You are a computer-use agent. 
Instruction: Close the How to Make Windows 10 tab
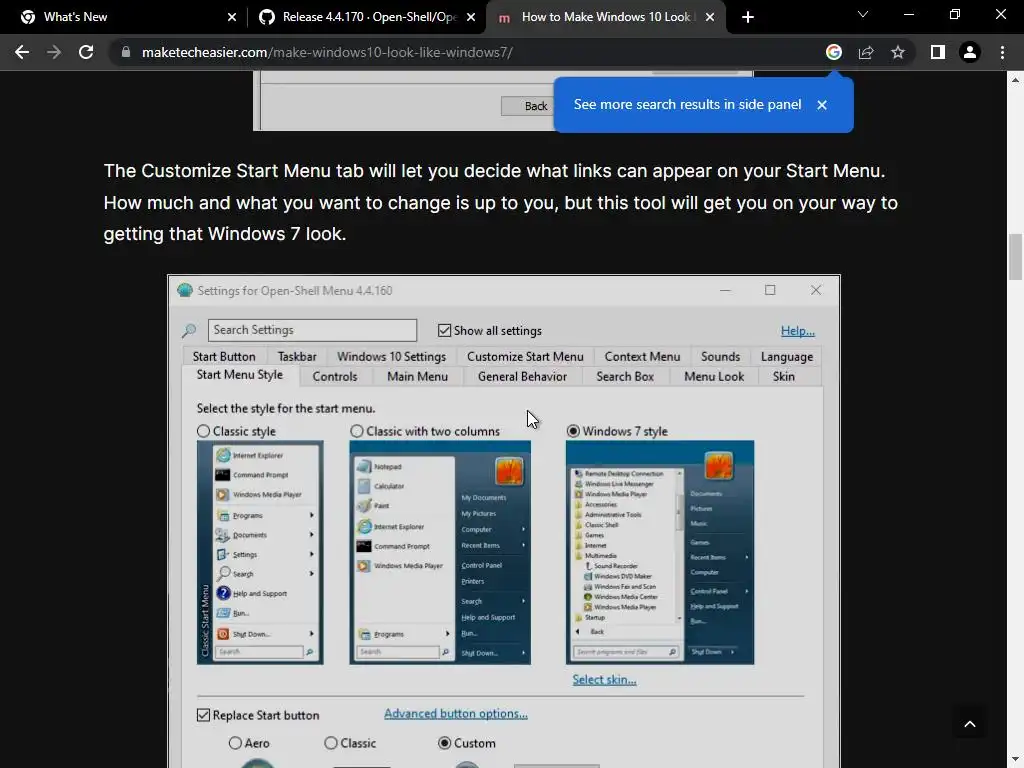pyautogui.click(x=710, y=17)
